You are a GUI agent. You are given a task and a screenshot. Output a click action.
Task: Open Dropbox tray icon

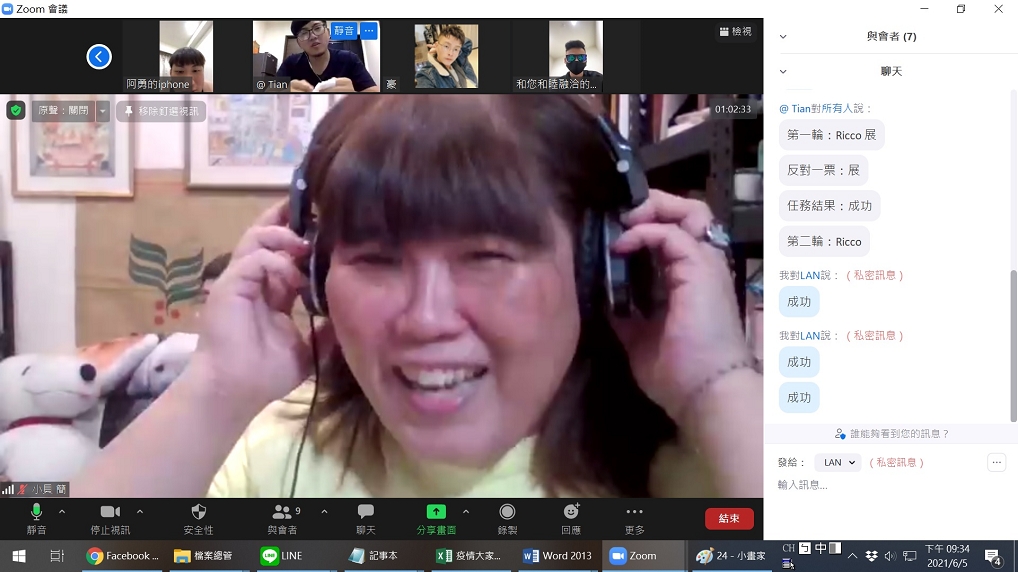point(872,556)
